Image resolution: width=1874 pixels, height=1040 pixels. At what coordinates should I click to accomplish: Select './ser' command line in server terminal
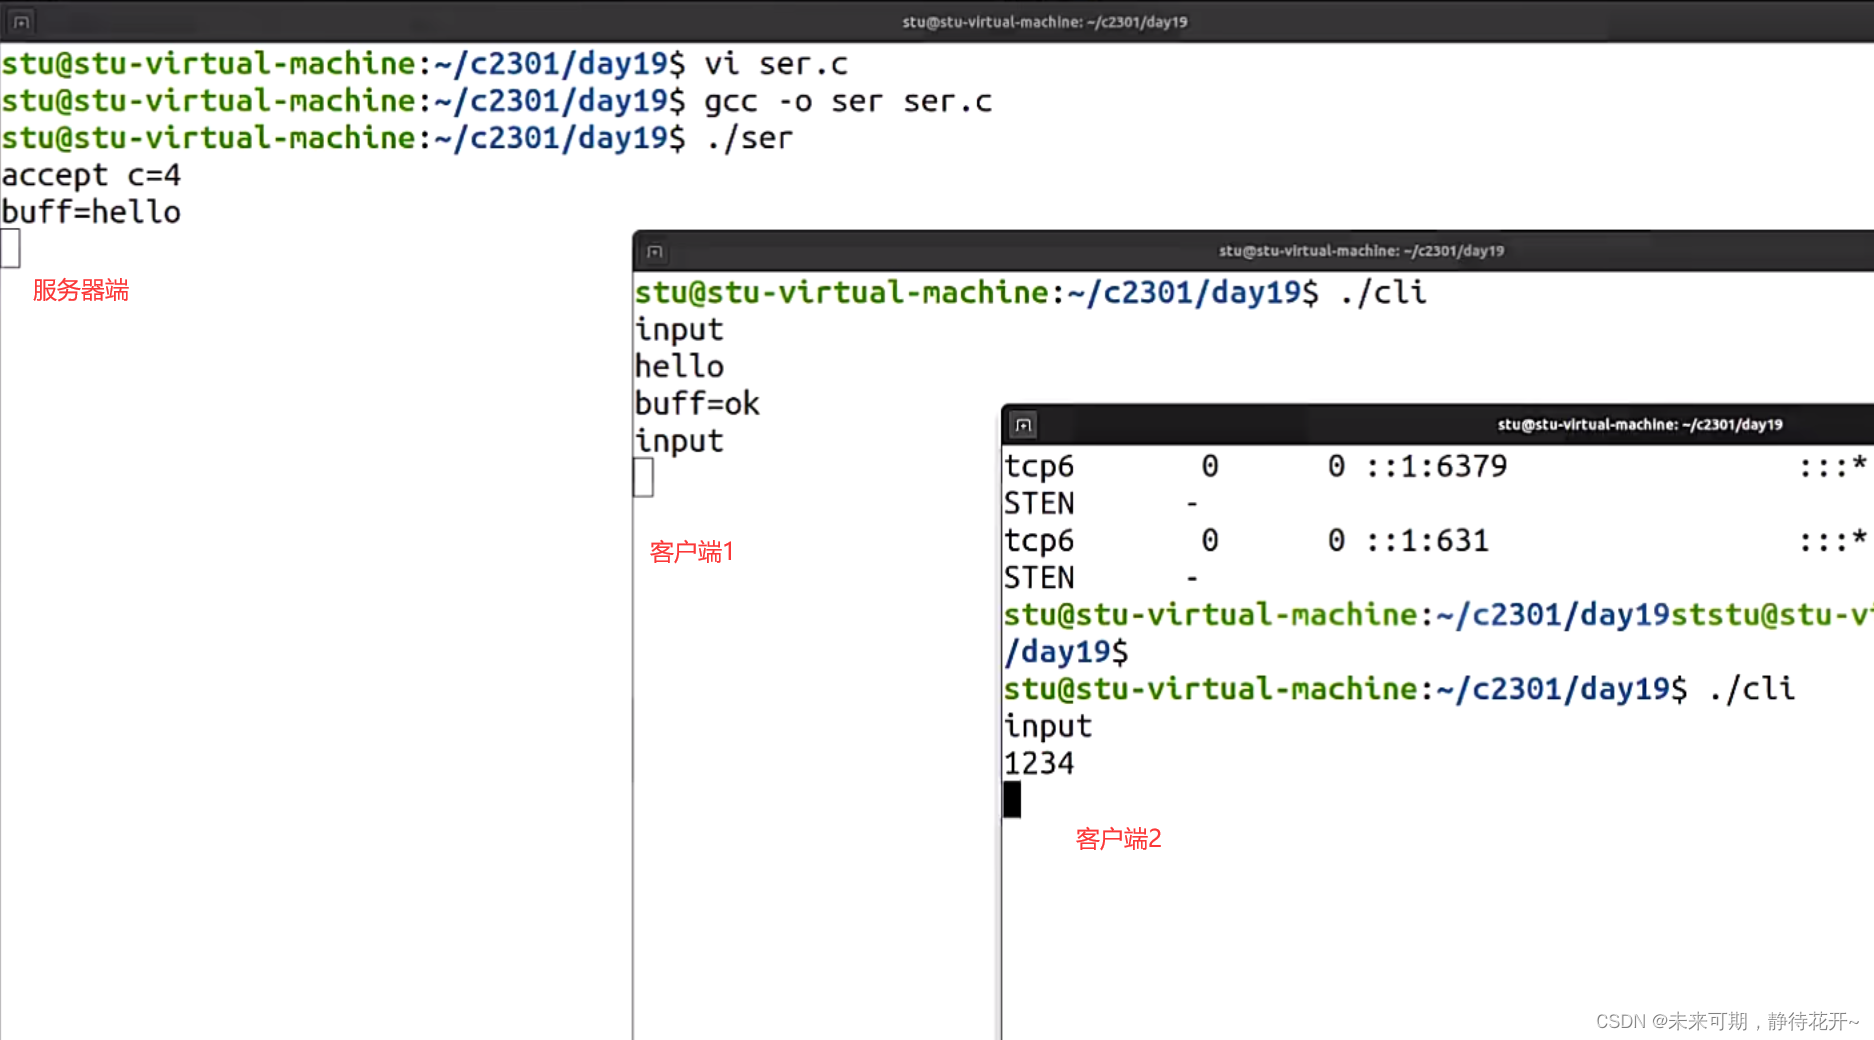397,138
